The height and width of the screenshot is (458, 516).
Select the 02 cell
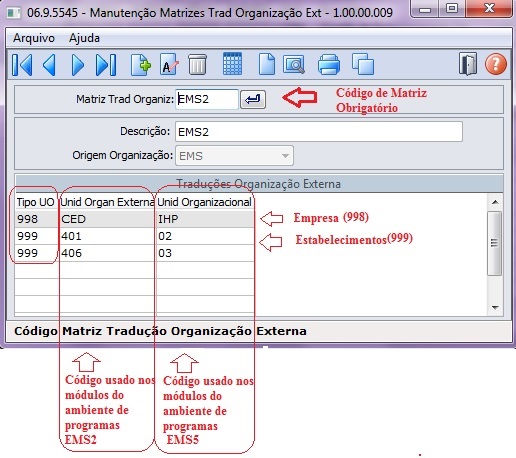pos(205,236)
